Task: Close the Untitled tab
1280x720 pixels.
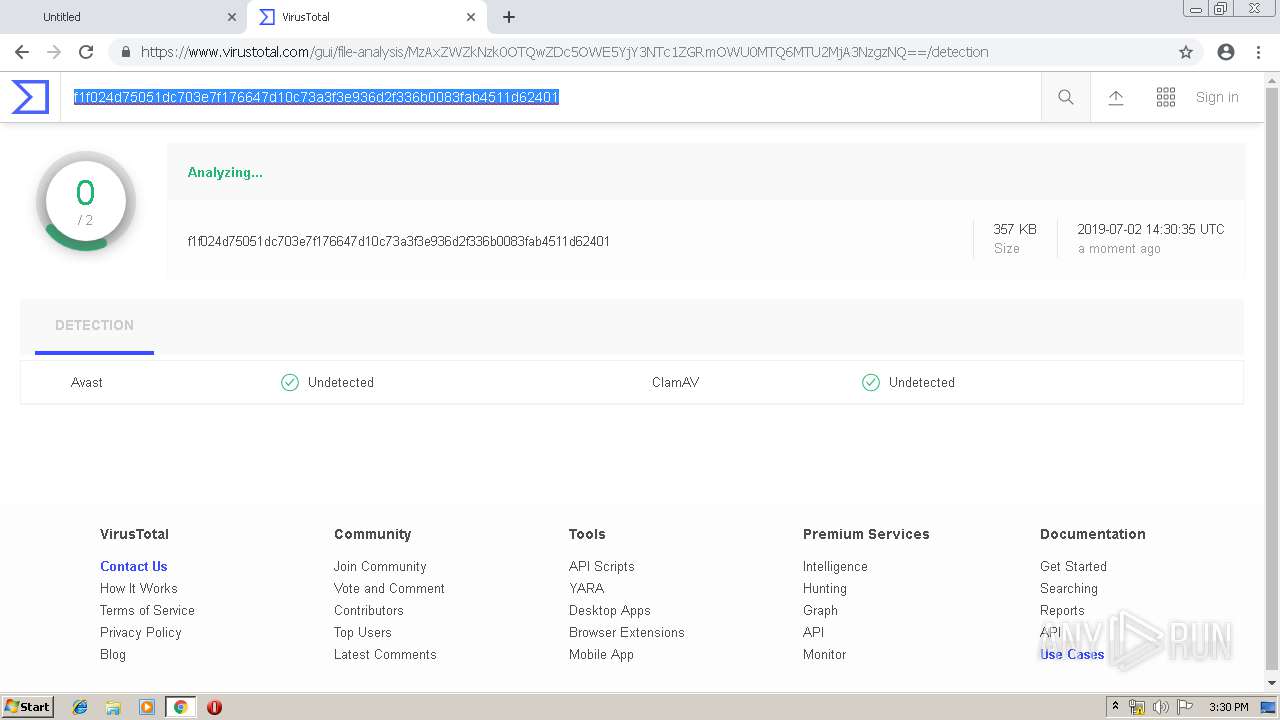Action: (x=232, y=17)
